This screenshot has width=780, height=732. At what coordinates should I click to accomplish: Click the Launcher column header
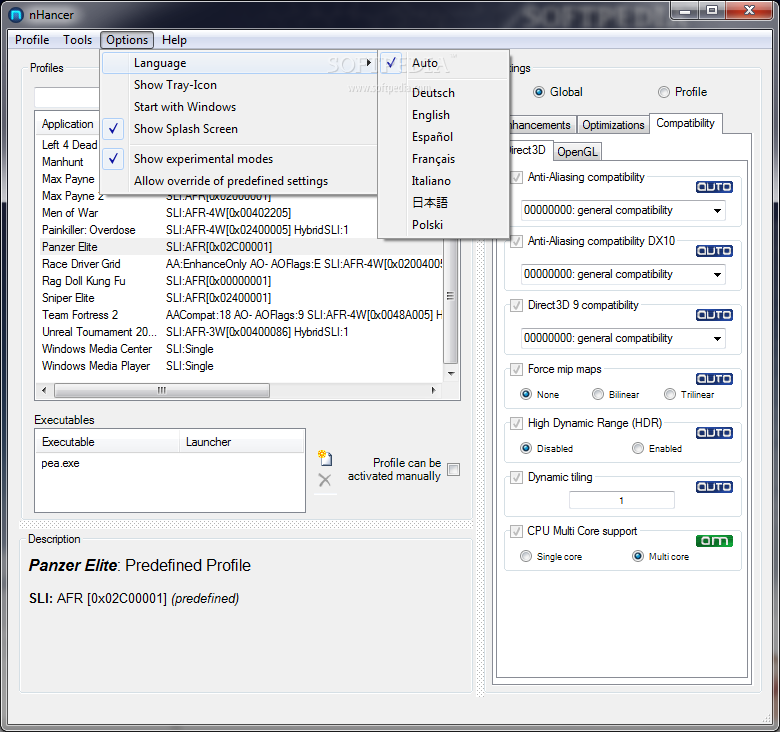point(241,442)
